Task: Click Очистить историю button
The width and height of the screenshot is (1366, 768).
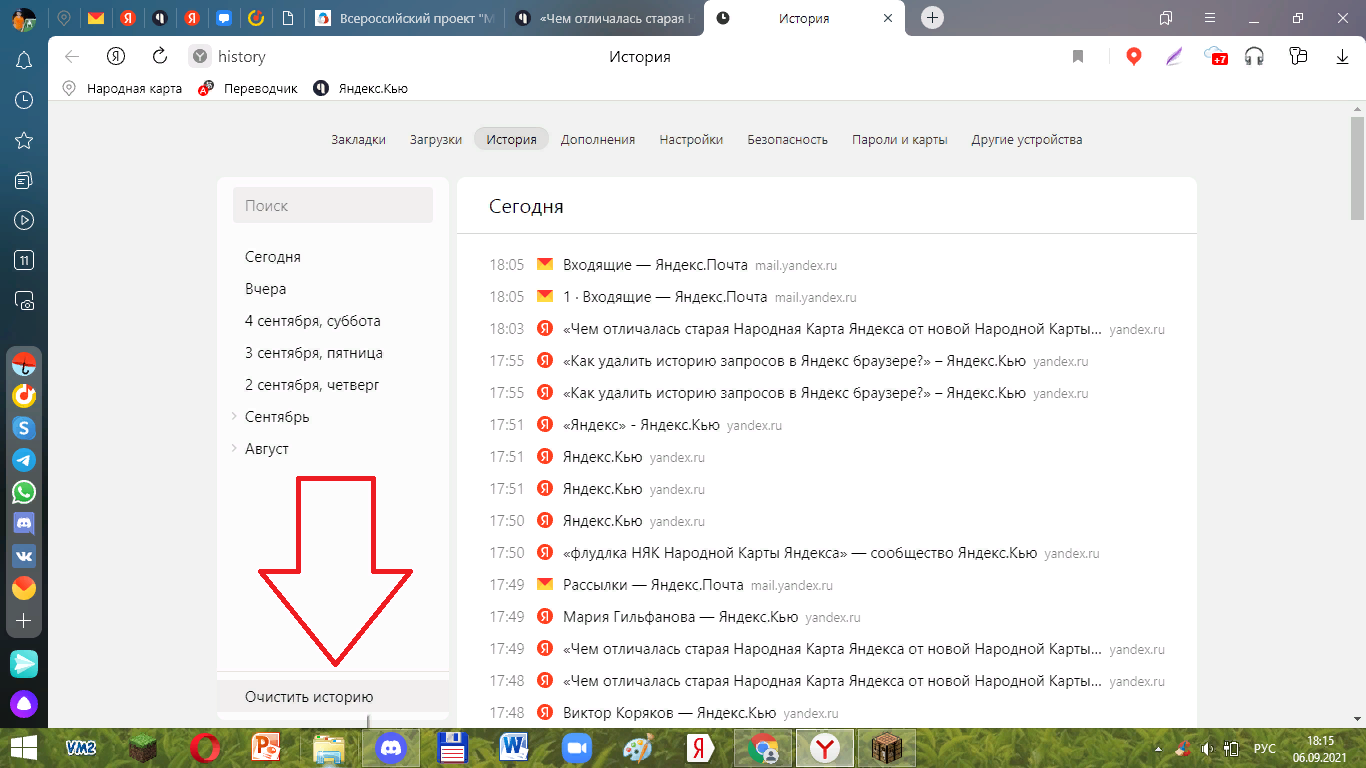Action: 333,697
